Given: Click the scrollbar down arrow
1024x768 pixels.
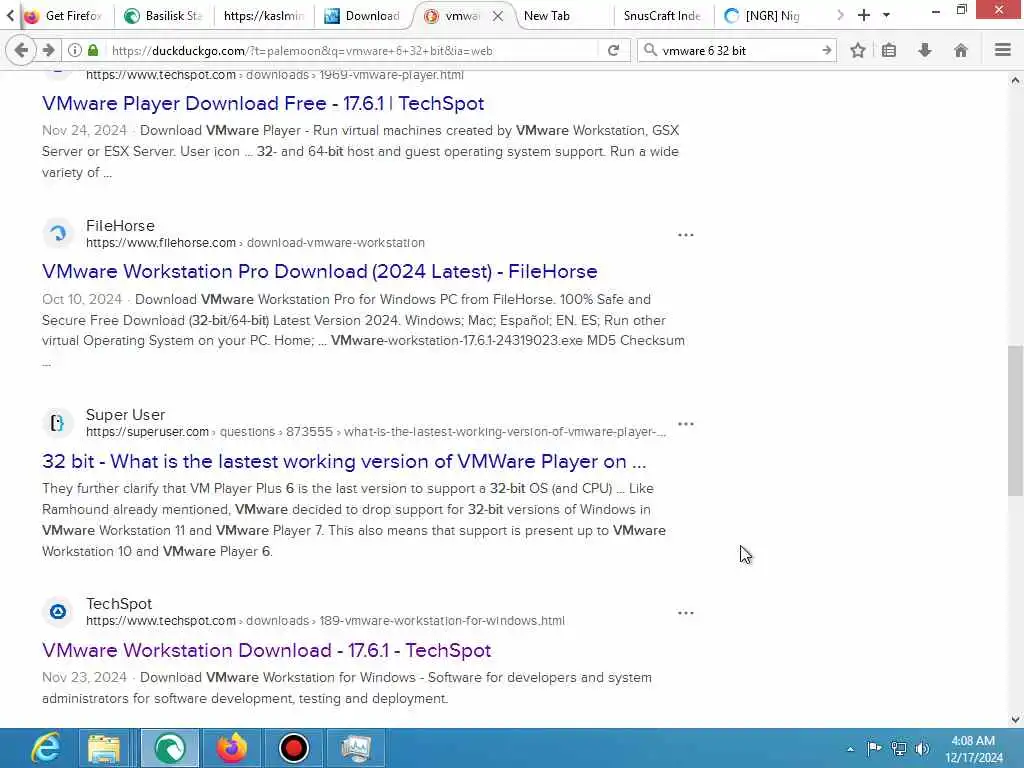Looking at the screenshot, I should [x=1015, y=720].
